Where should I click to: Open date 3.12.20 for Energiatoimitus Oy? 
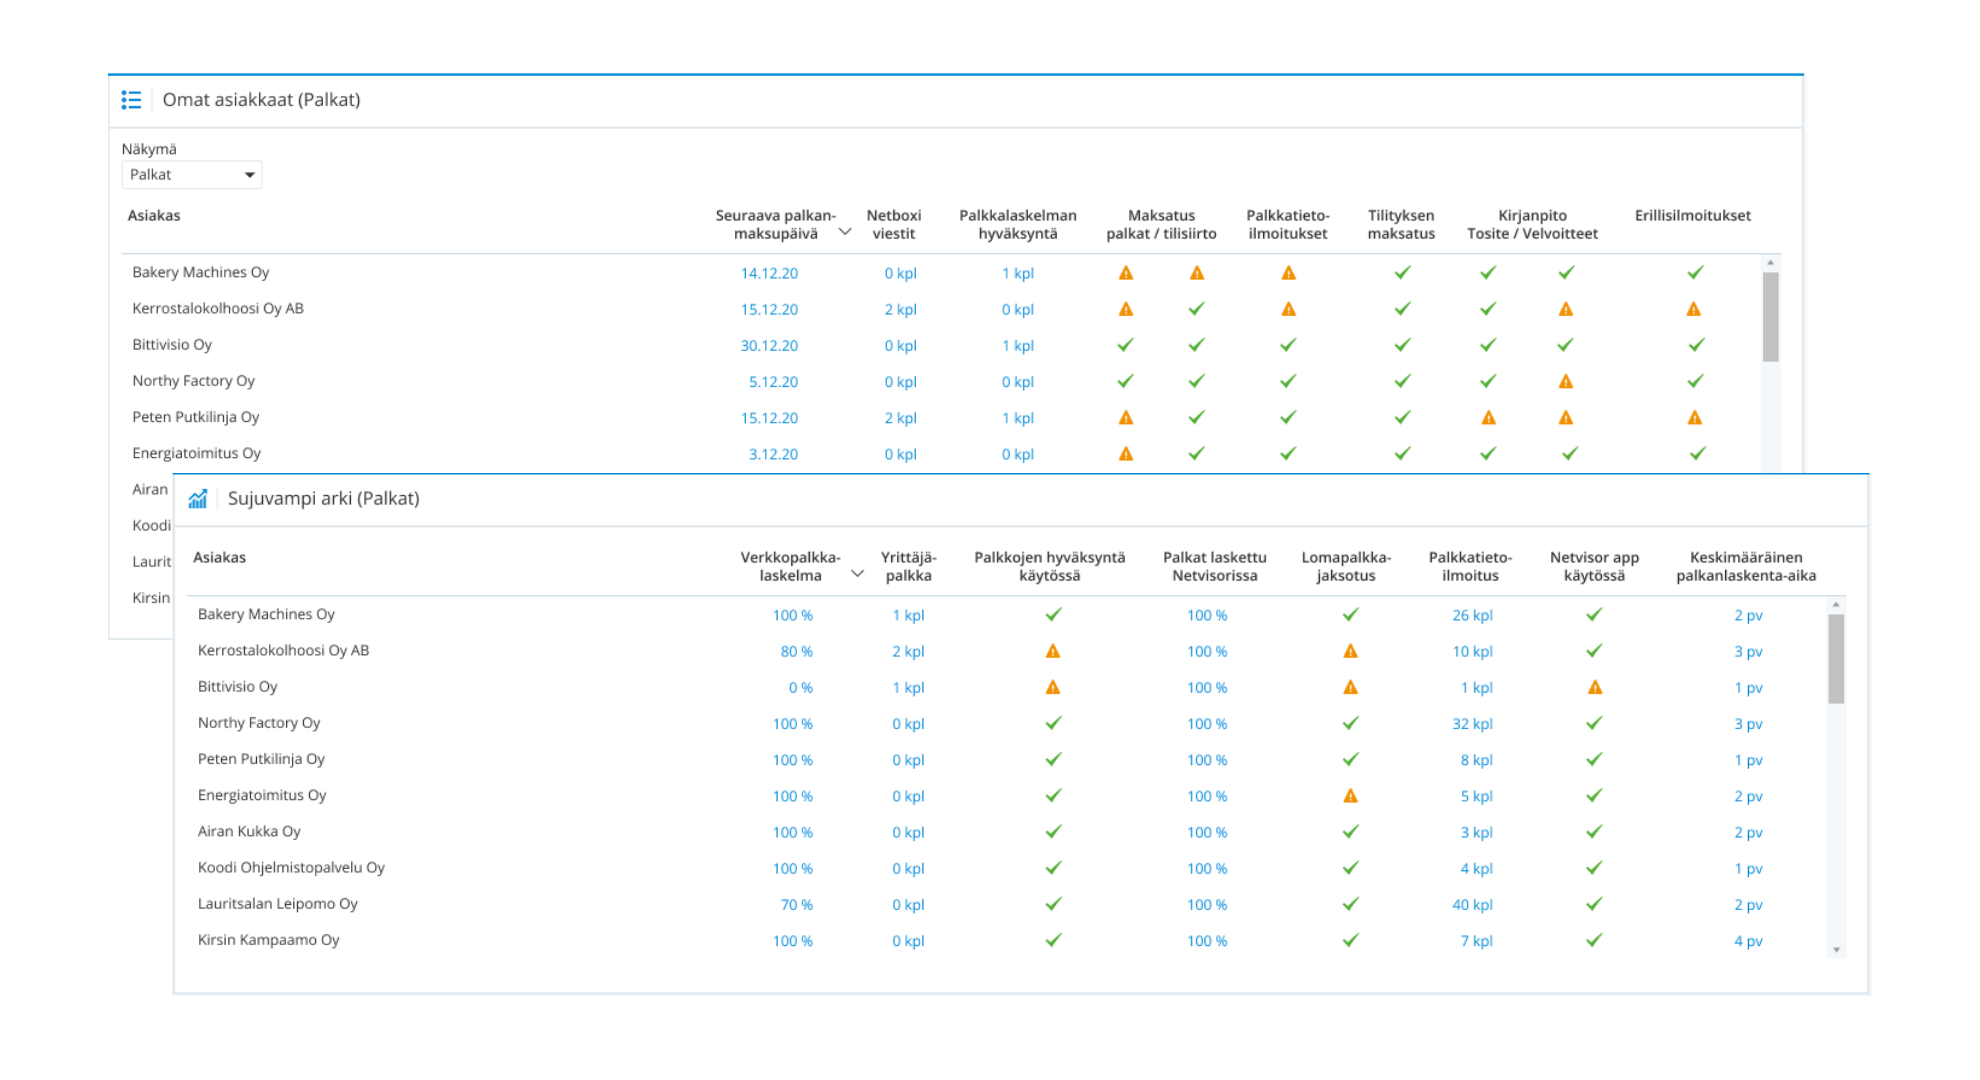tap(773, 454)
